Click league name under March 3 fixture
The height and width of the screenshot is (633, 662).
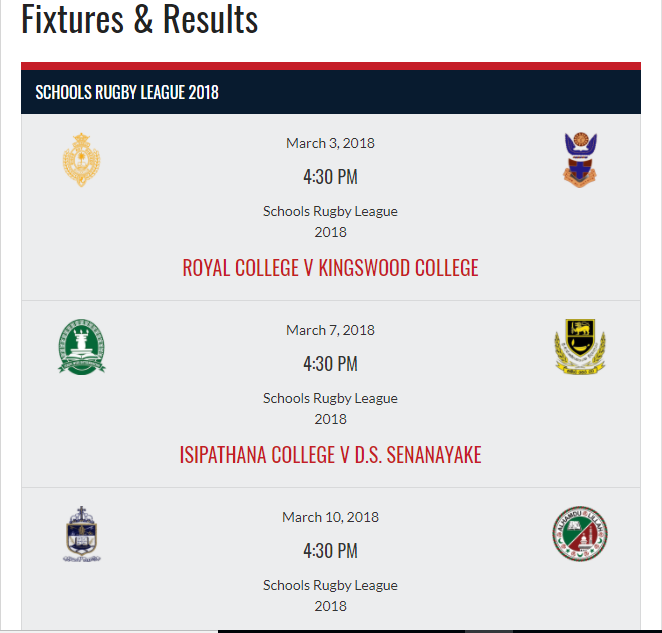[331, 221]
